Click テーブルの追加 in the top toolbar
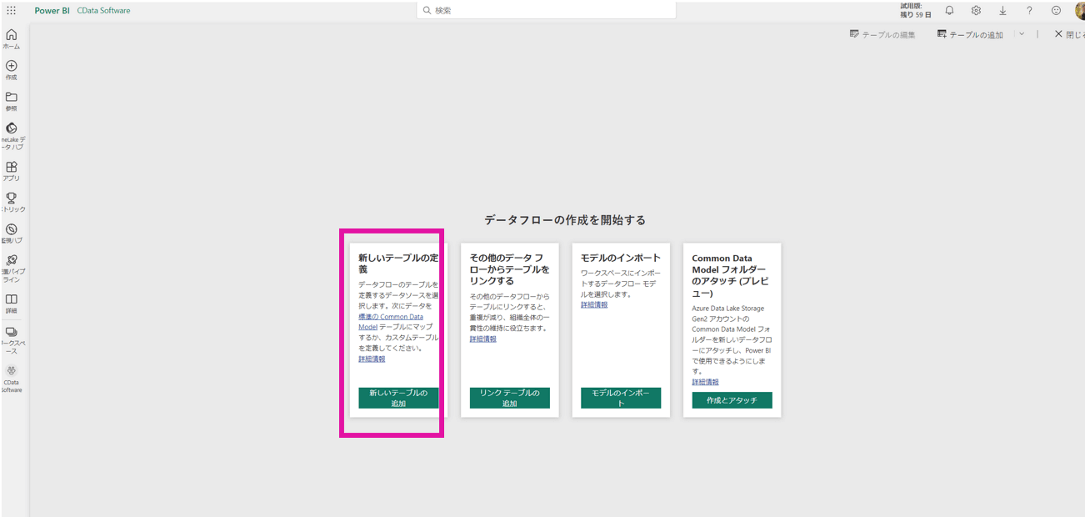1085x517 pixels. (x=970, y=34)
